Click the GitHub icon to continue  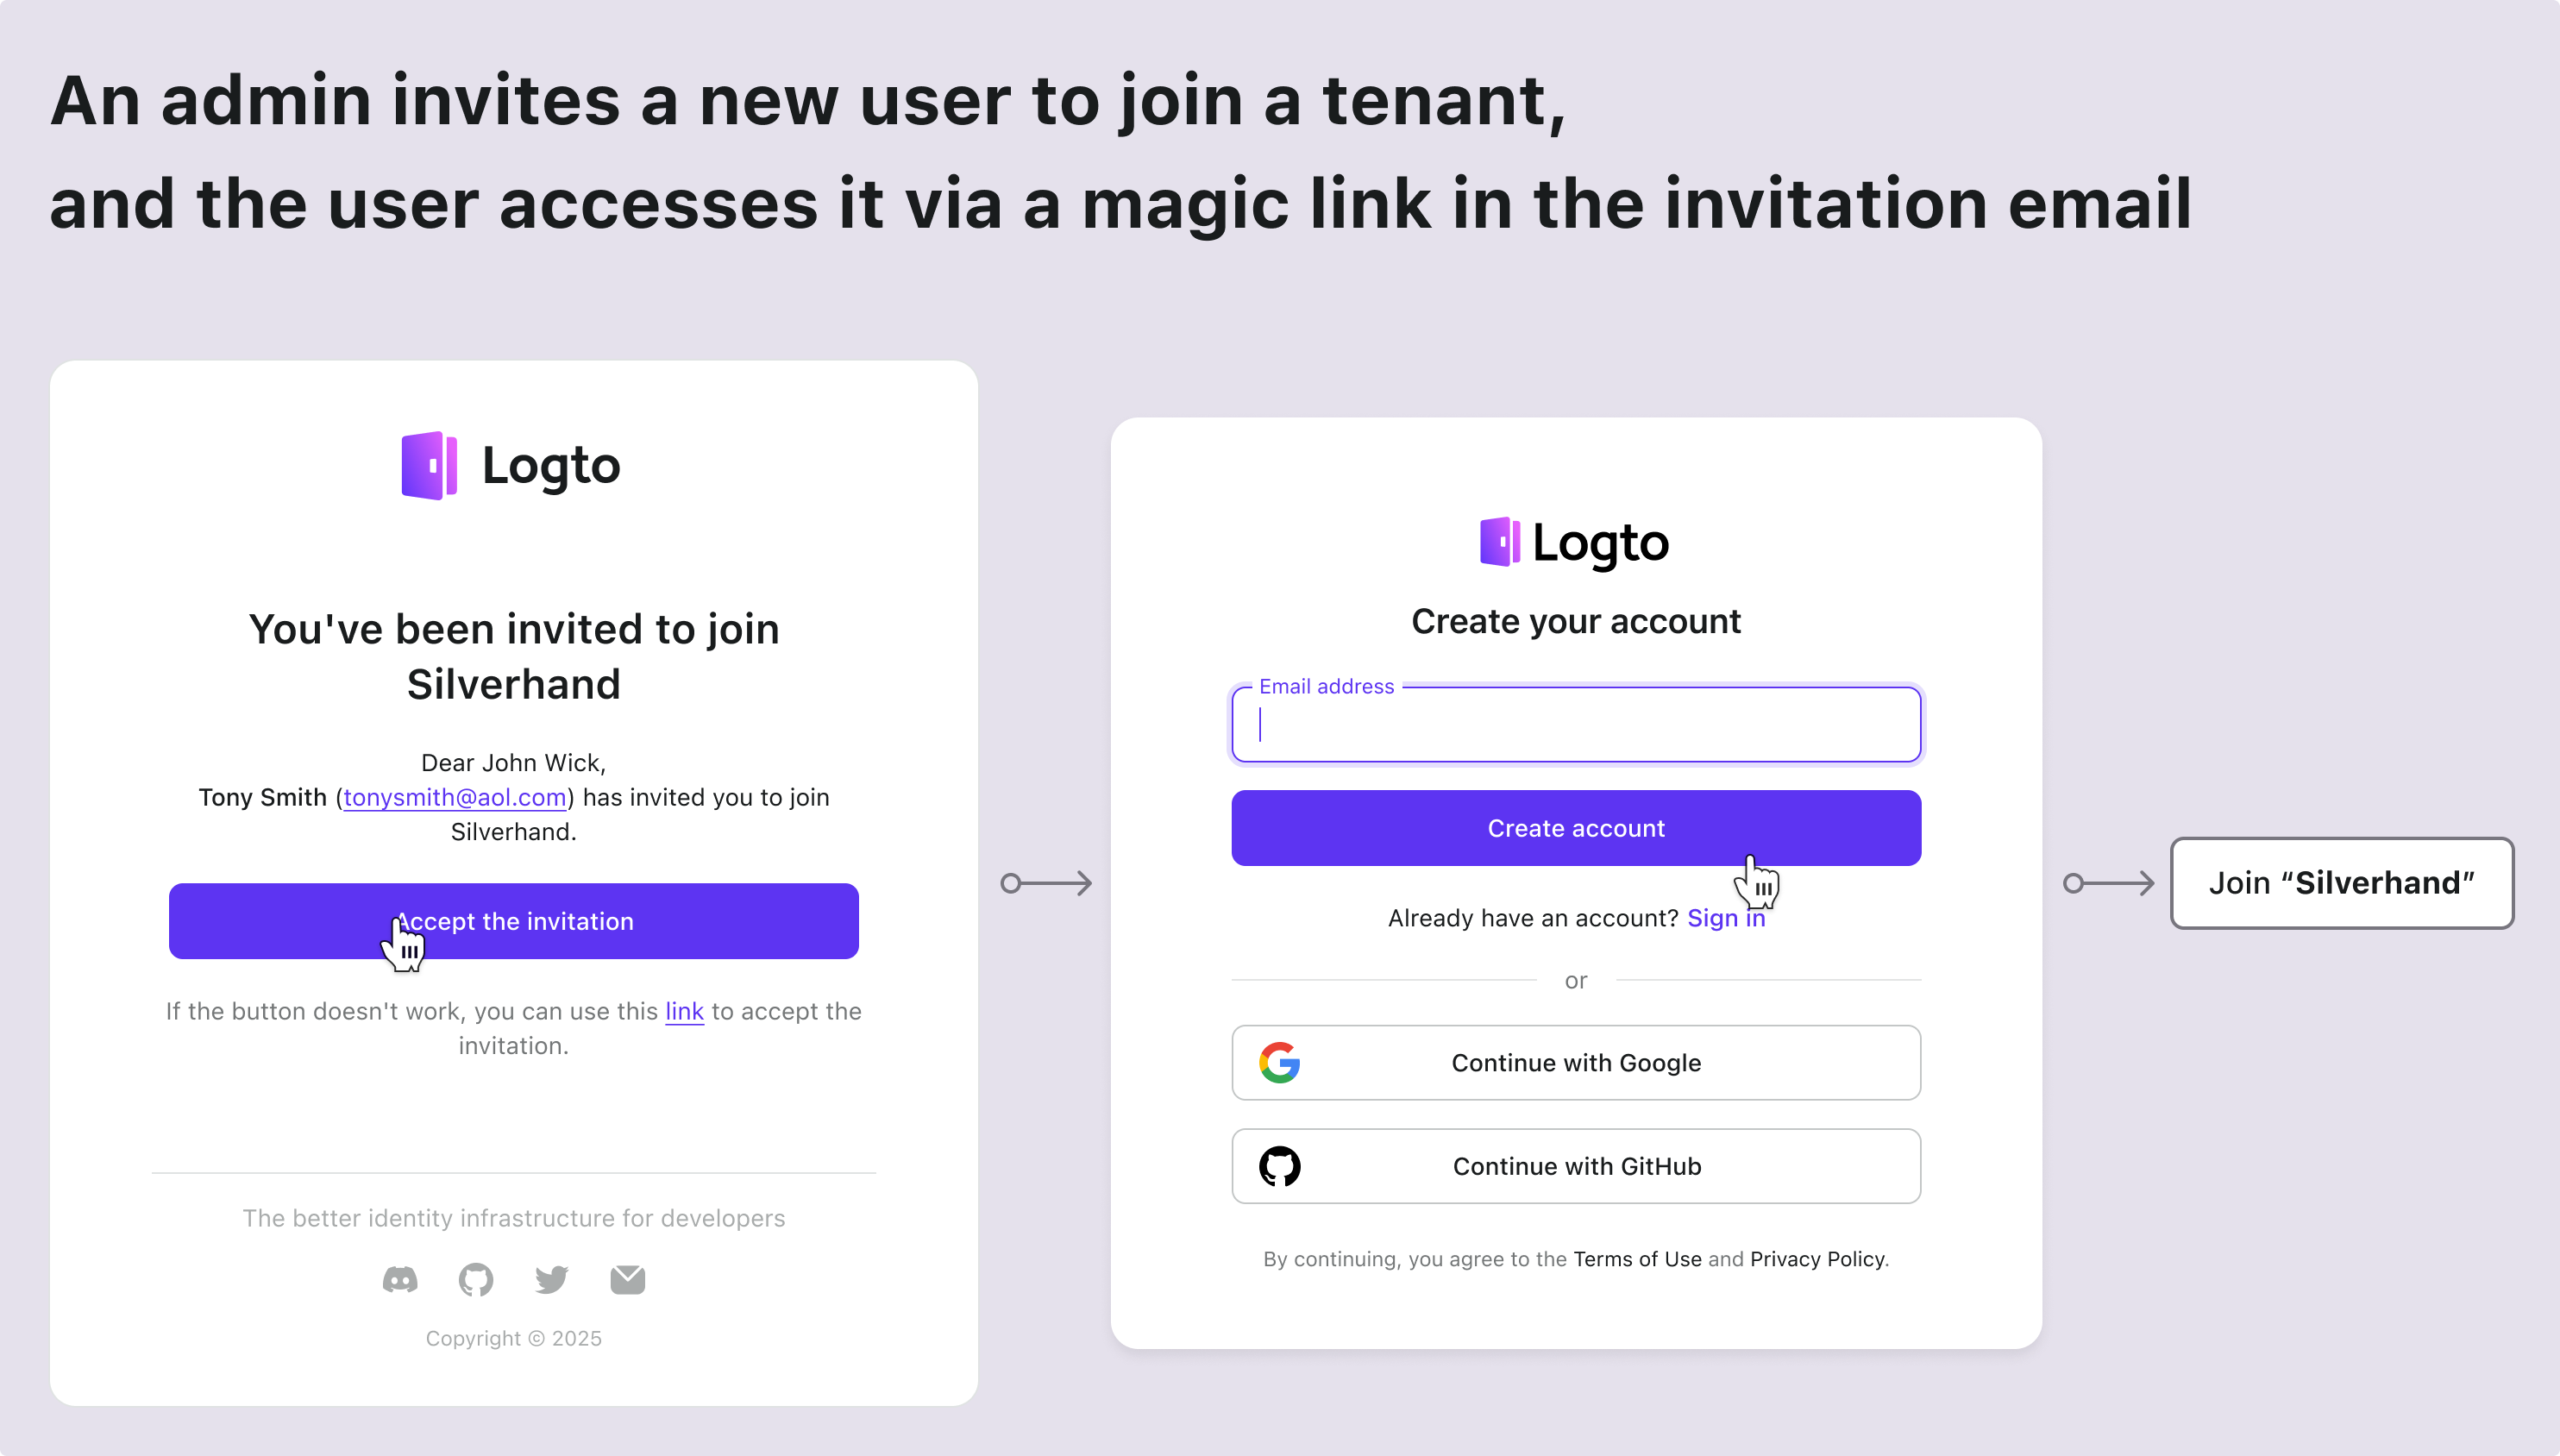click(x=1280, y=1166)
